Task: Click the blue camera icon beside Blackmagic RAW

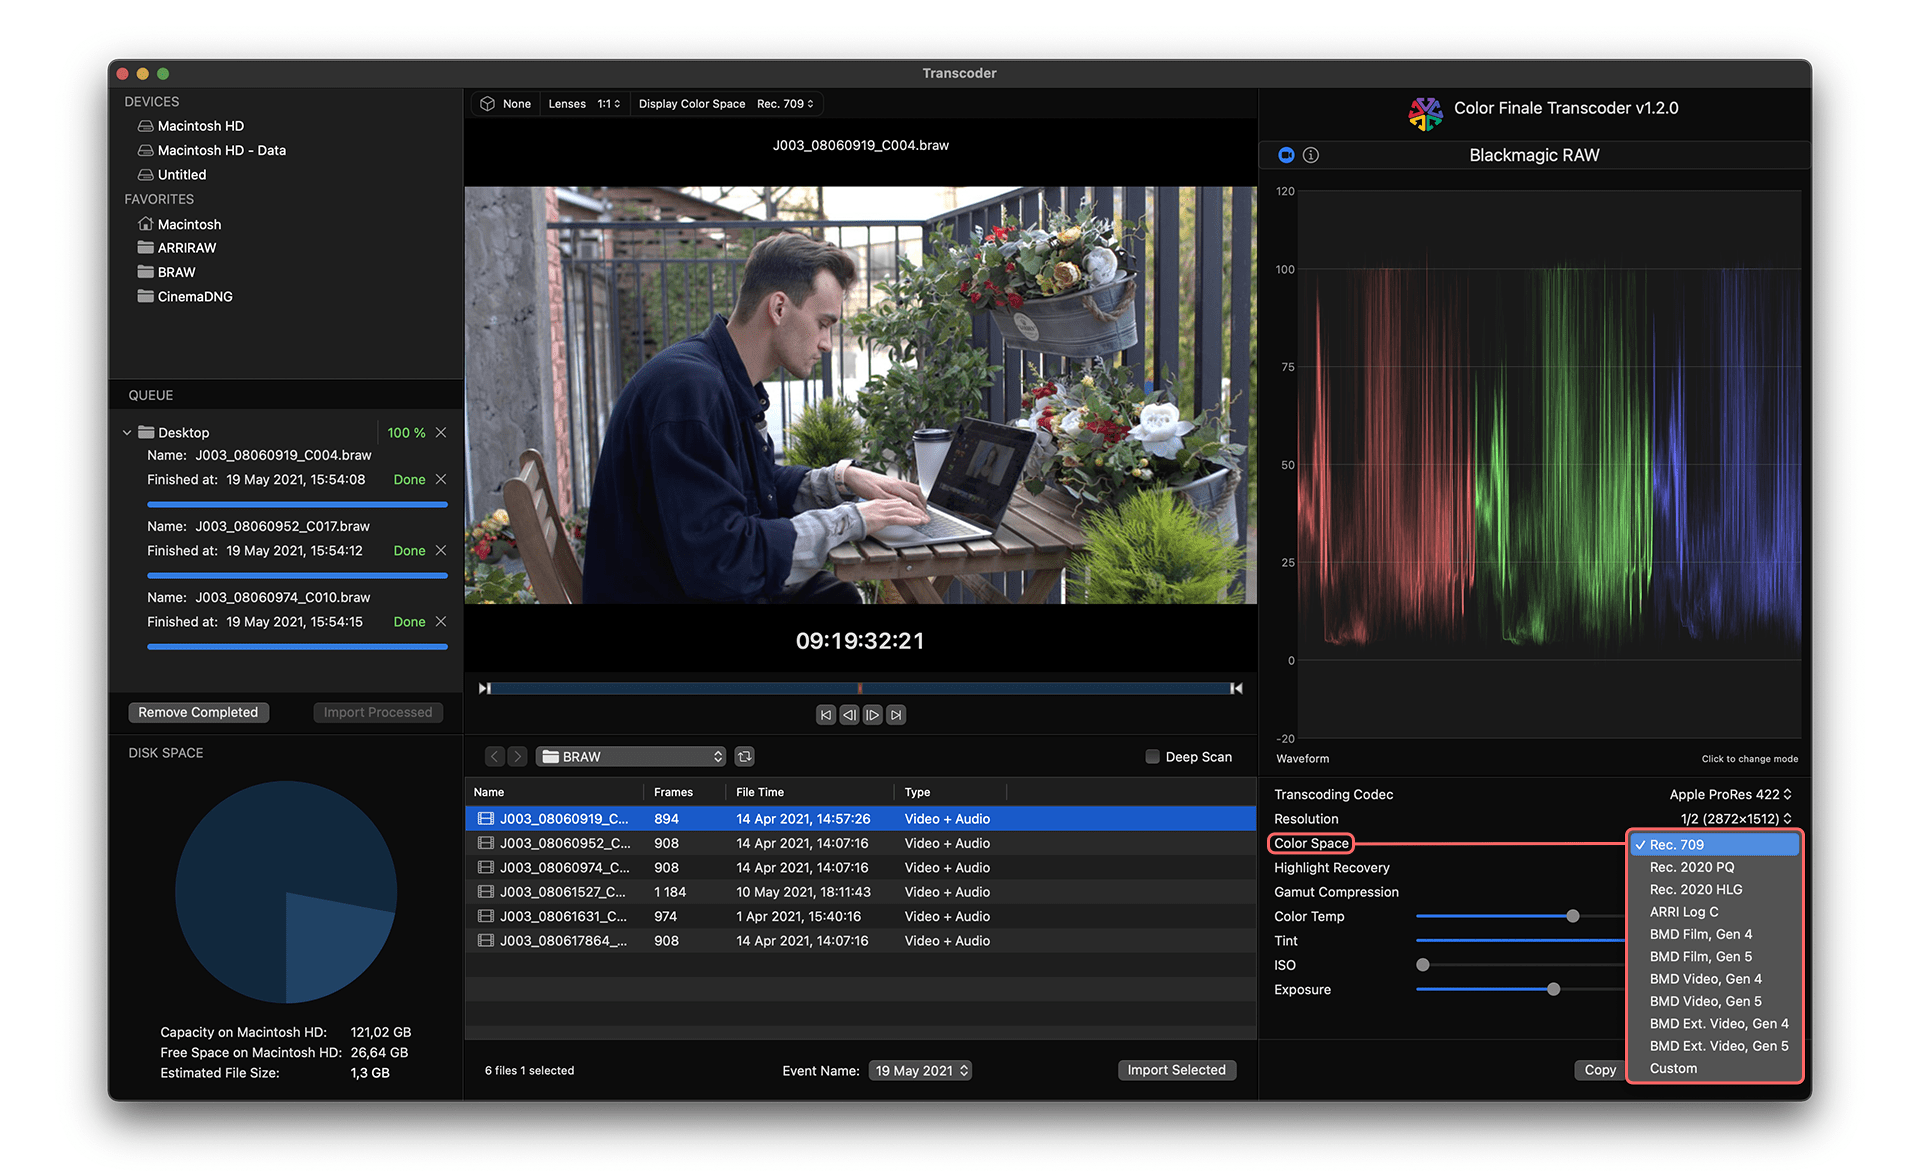Action: tap(1286, 155)
